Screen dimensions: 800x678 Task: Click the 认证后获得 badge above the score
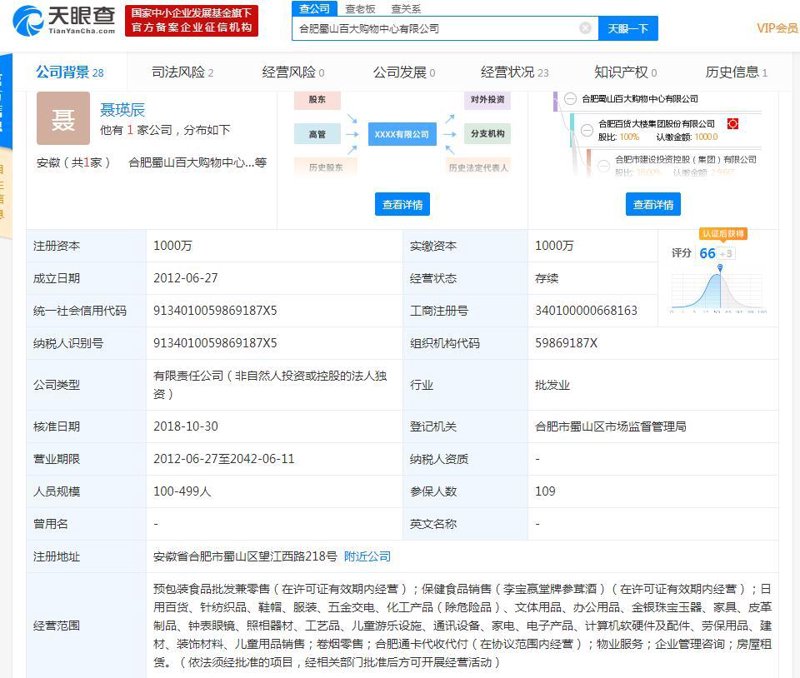pos(722,234)
